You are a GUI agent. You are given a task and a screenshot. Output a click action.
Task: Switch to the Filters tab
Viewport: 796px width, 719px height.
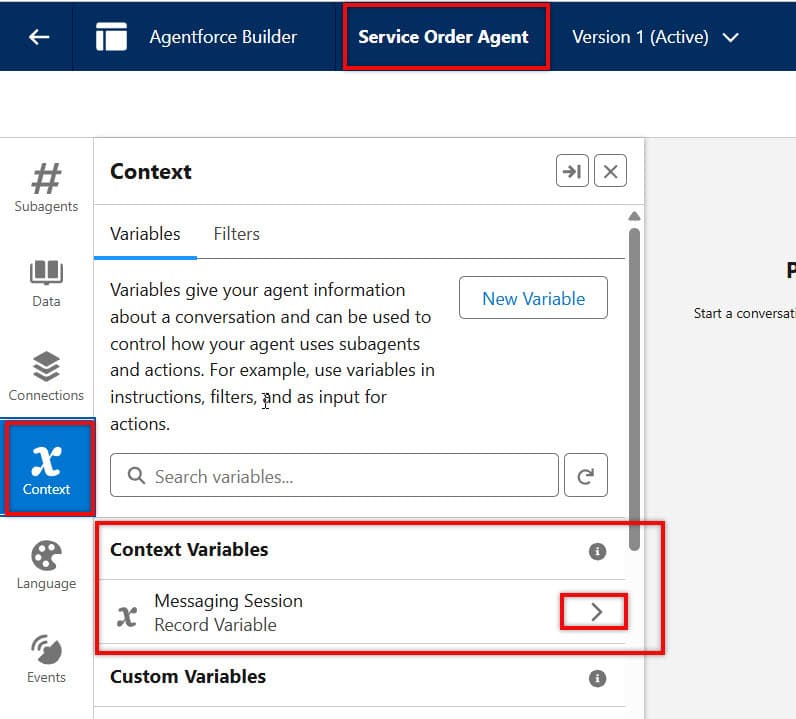click(237, 234)
